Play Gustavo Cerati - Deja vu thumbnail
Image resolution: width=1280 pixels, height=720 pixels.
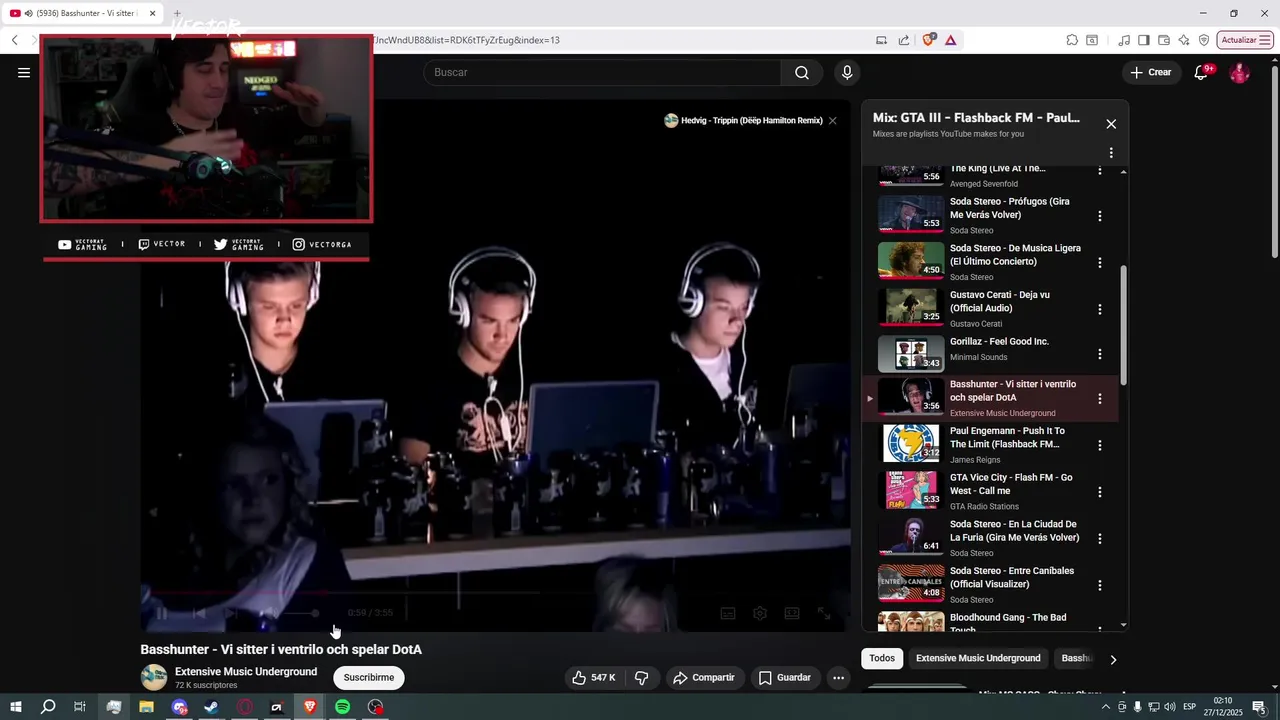click(x=911, y=307)
